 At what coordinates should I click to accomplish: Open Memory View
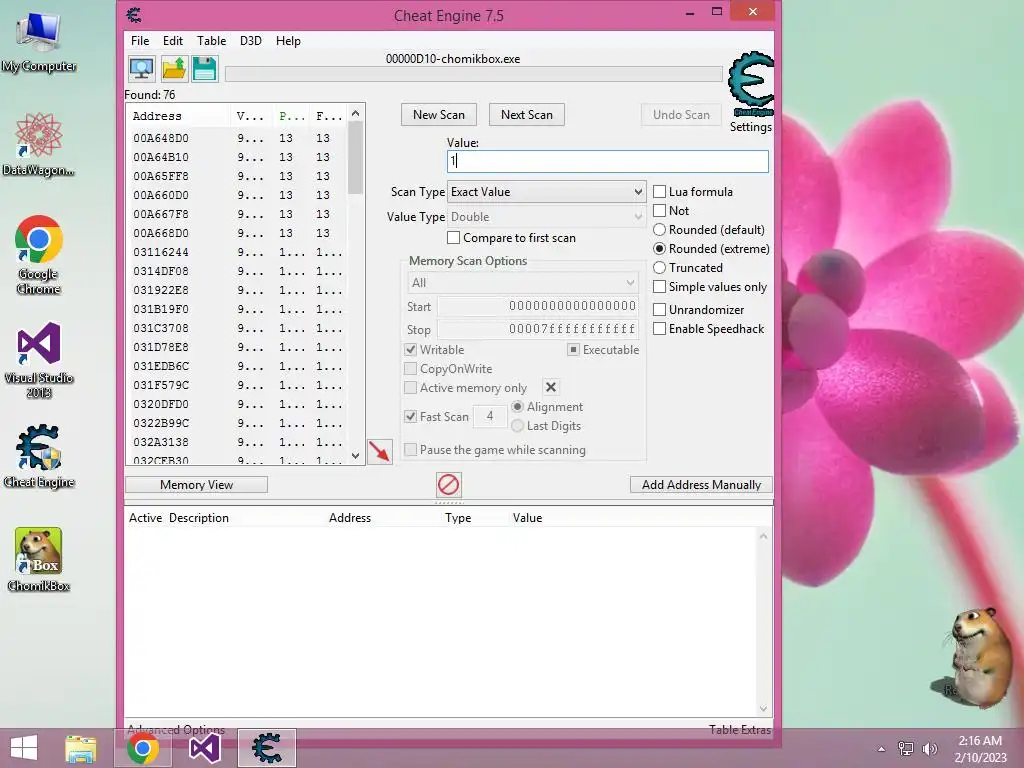coord(197,485)
